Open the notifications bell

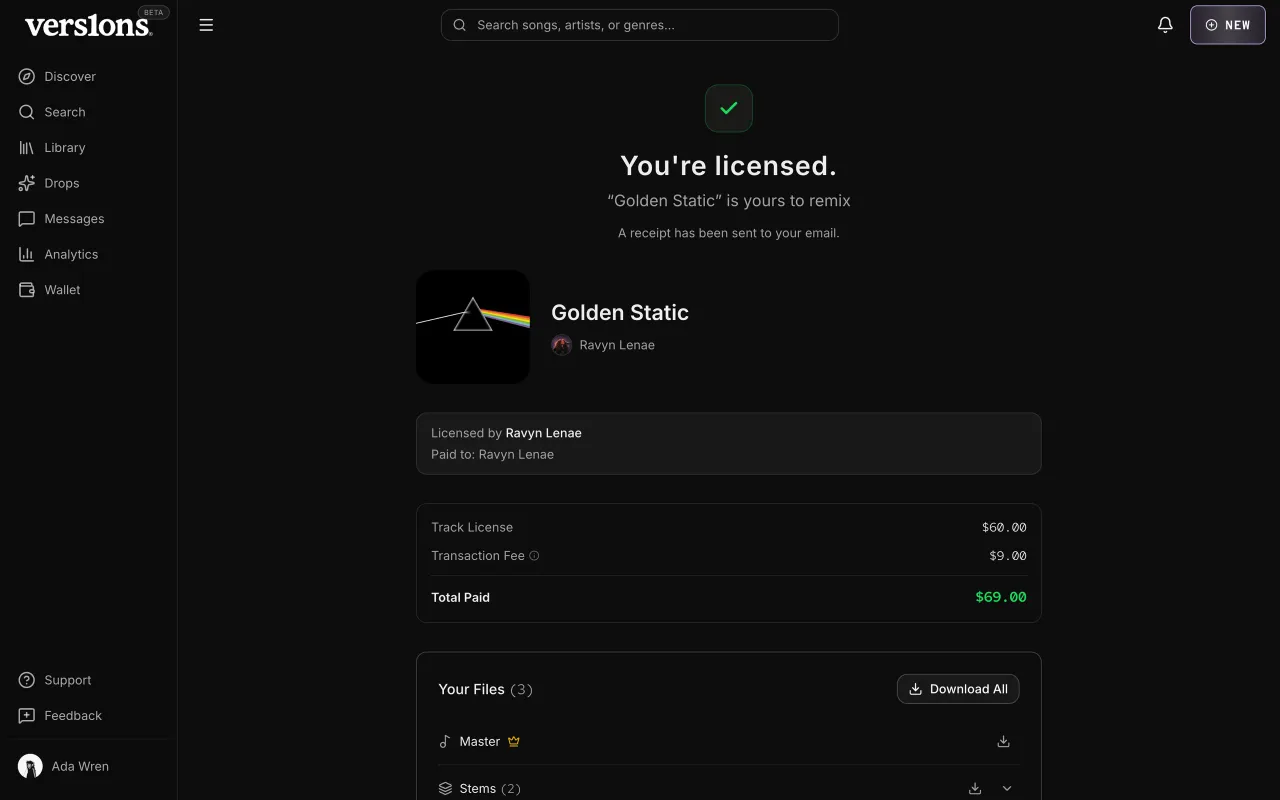[x=1165, y=25]
